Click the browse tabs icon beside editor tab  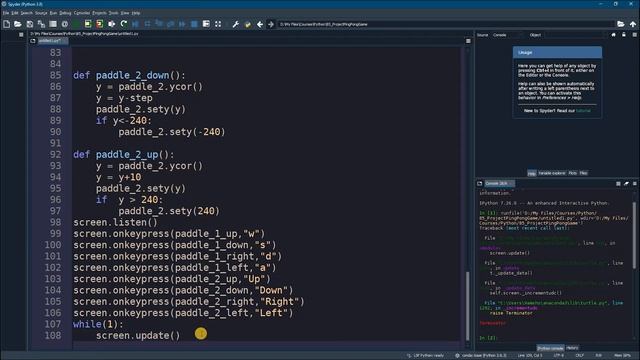coord(33,41)
